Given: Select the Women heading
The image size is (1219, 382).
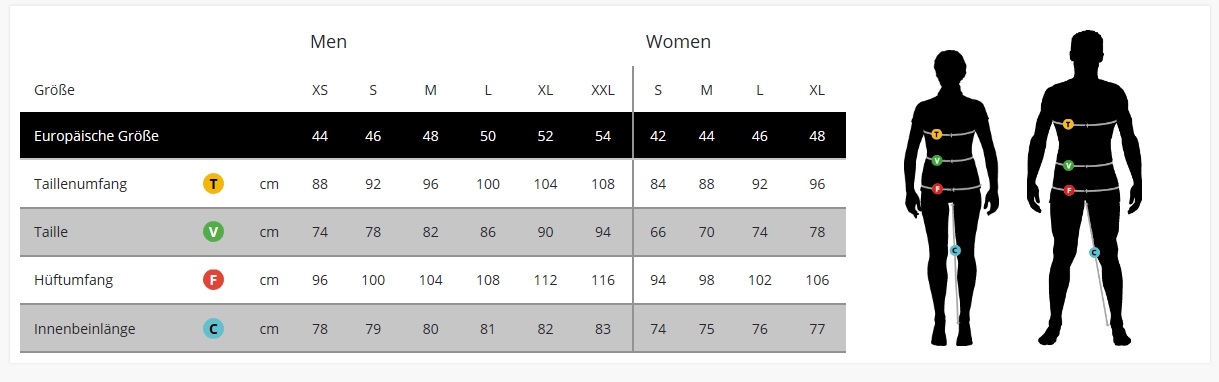Looking at the screenshot, I should point(678,42).
